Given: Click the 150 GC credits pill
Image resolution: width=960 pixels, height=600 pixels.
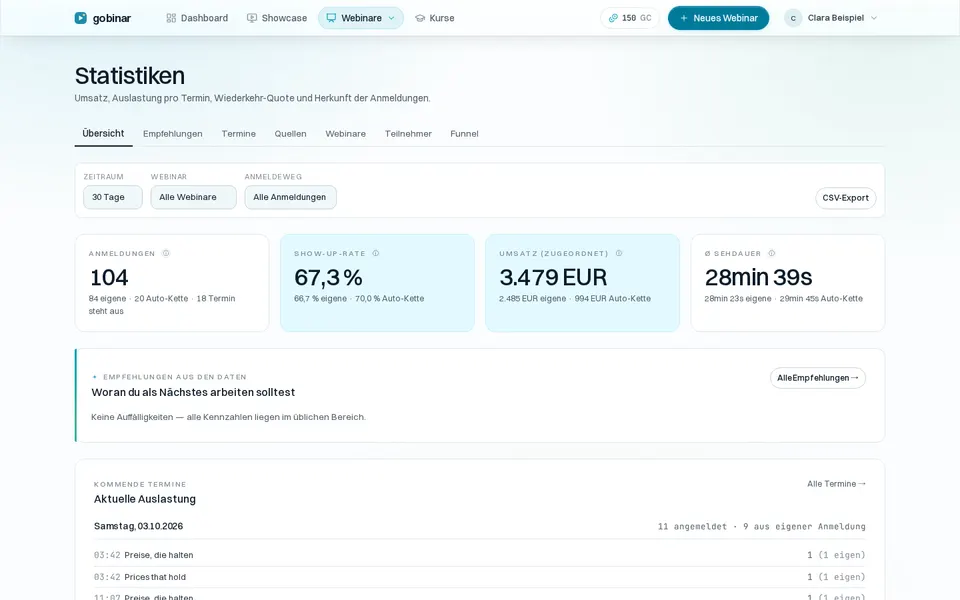Looking at the screenshot, I should point(630,18).
